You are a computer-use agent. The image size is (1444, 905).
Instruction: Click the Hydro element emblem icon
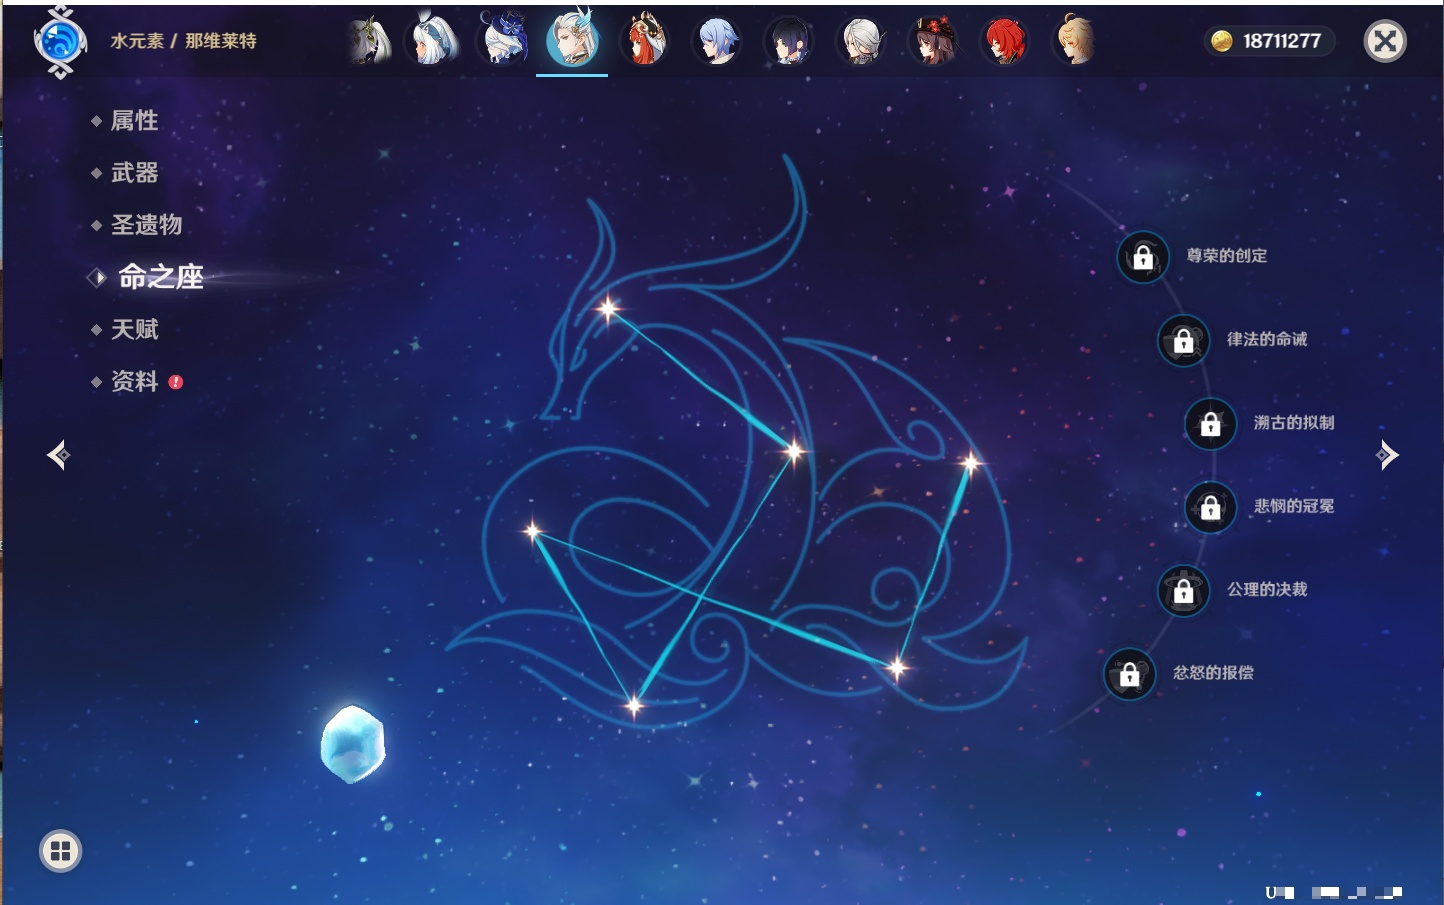[60, 42]
